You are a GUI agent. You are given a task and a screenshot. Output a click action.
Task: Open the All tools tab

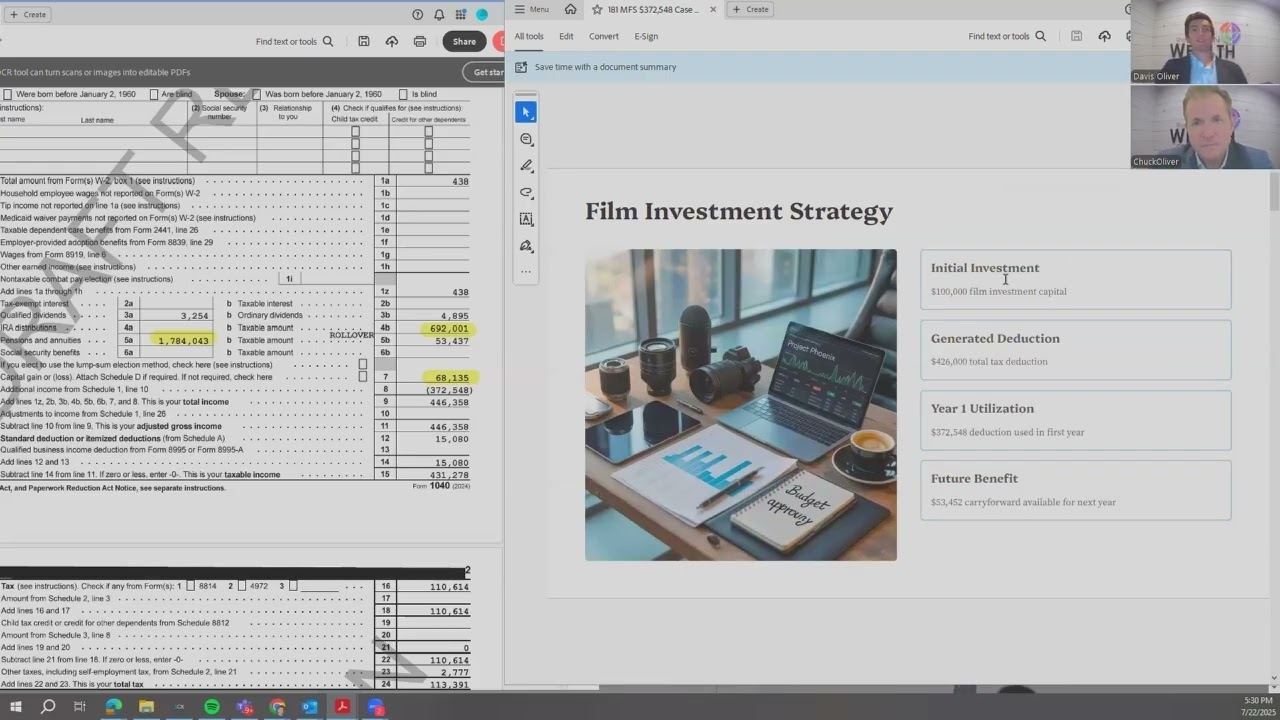(529, 36)
